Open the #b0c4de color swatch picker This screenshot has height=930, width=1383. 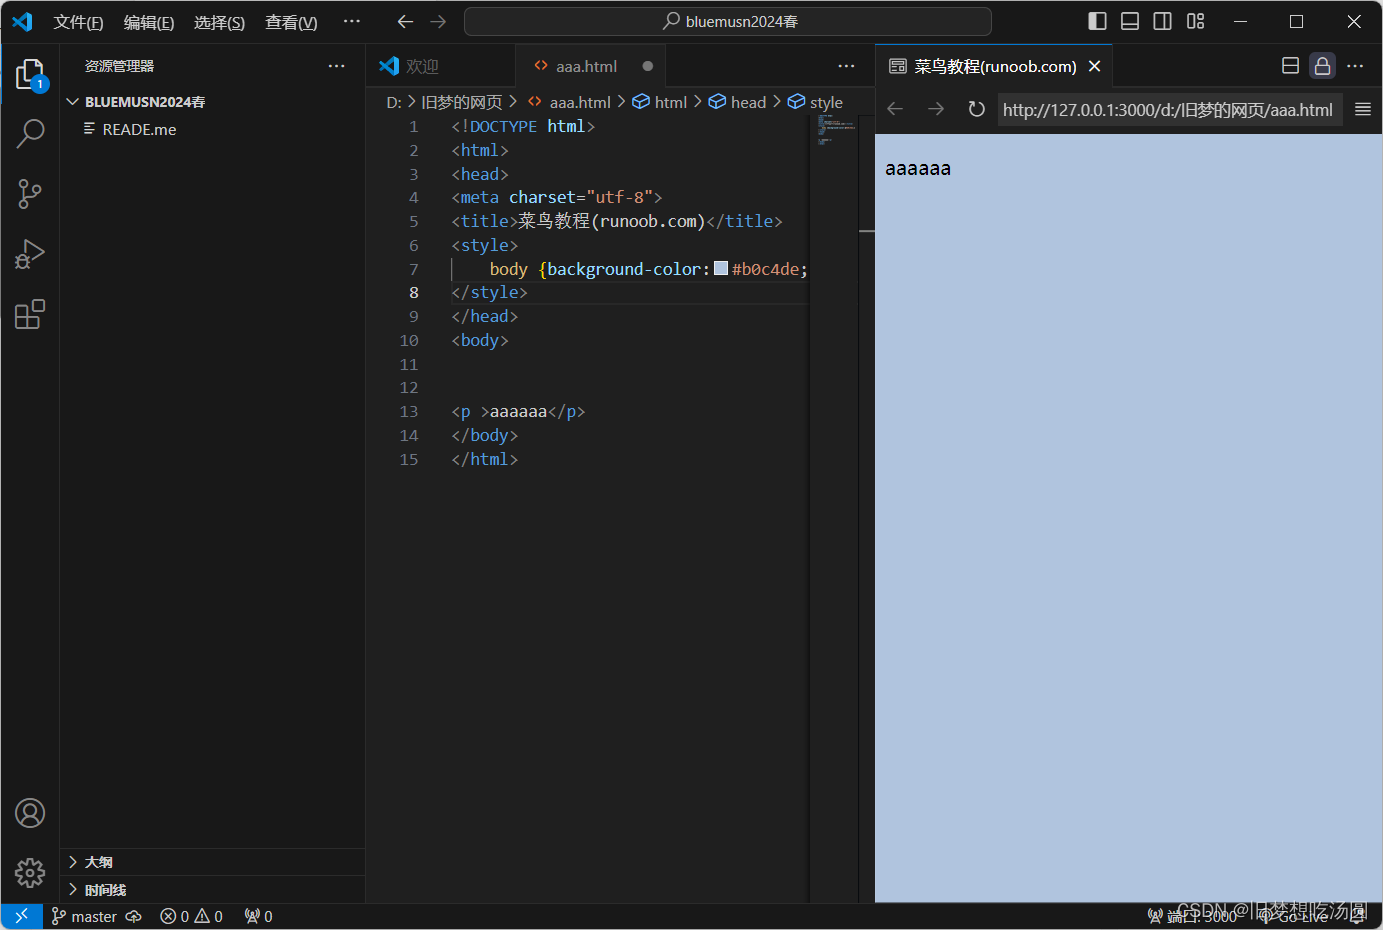(721, 268)
